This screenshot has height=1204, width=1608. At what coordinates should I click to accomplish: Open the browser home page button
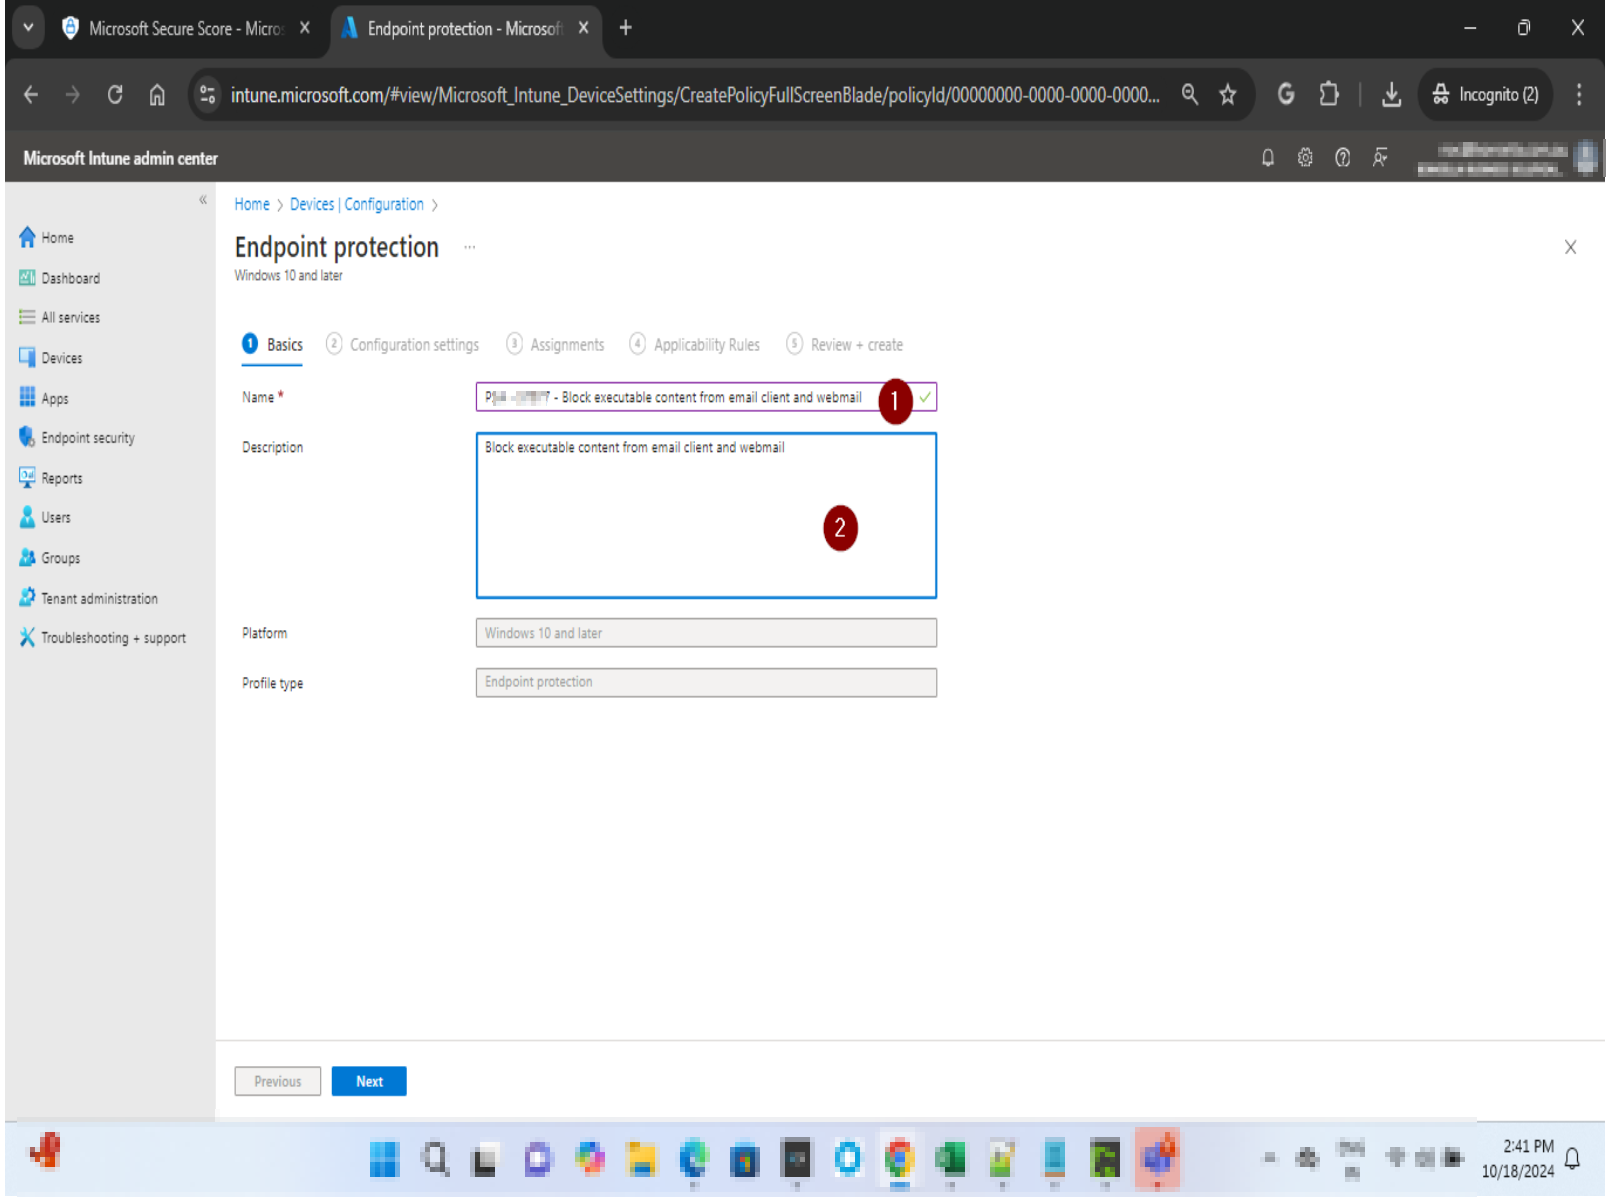[x=157, y=95]
